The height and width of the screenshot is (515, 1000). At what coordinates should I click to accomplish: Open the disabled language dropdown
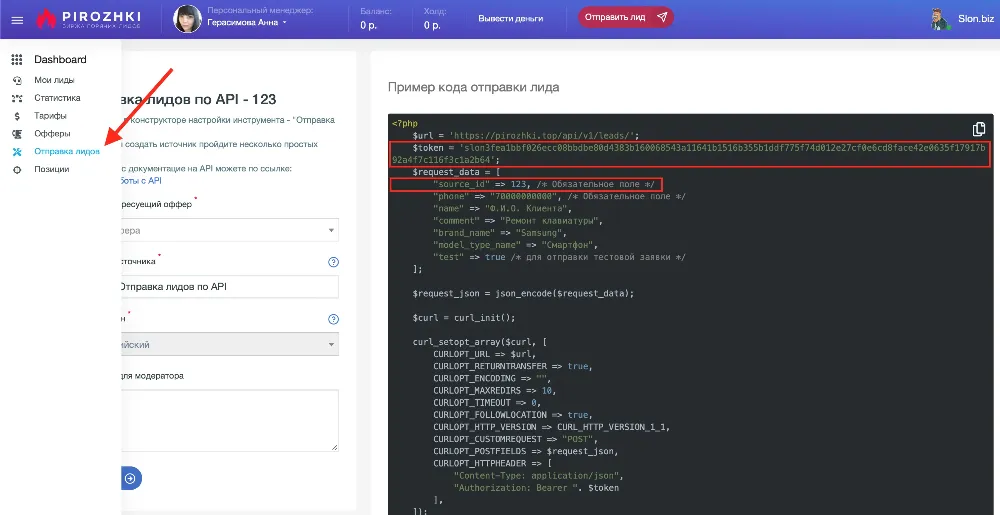coord(230,344)
